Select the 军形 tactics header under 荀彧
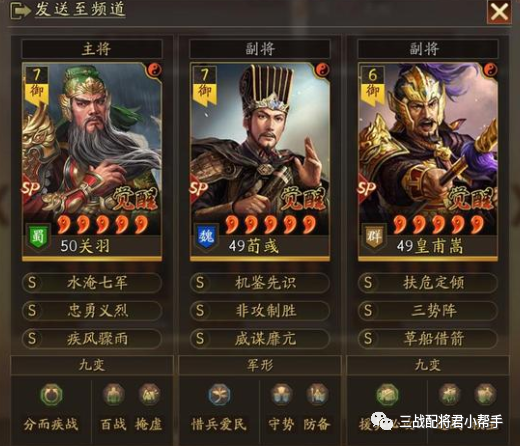 (x=260, y=365)
